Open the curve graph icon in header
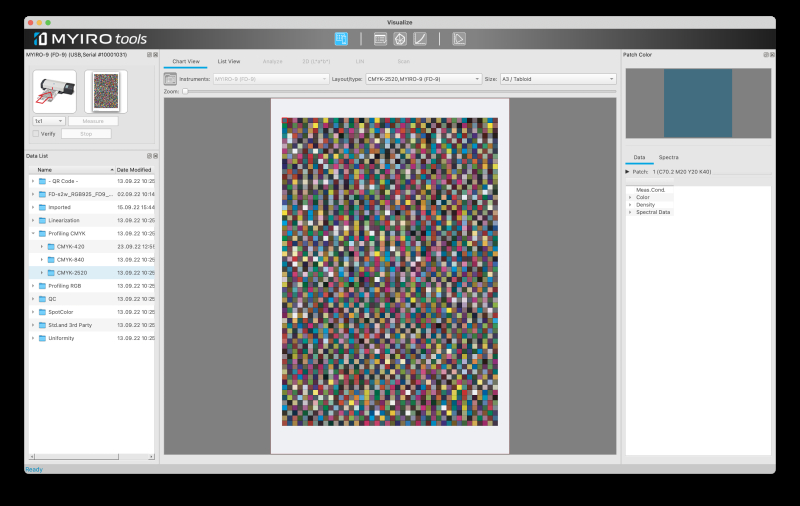The image size is (800, 506). point(420,39)
